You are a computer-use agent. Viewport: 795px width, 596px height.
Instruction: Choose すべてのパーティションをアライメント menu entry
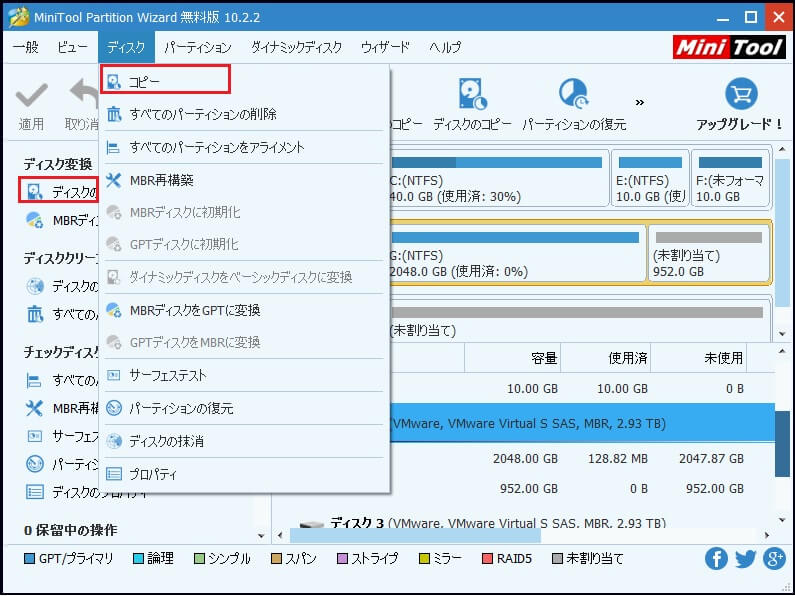(244, 147)
